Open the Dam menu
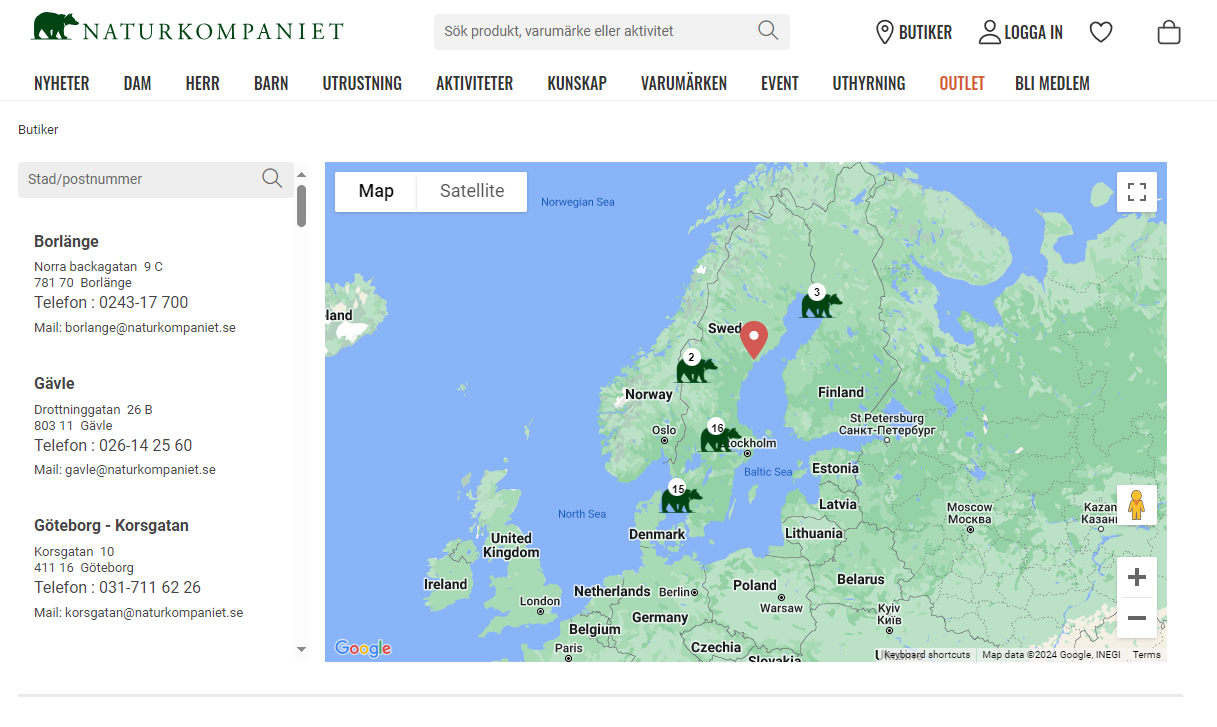 click(137, 83)
